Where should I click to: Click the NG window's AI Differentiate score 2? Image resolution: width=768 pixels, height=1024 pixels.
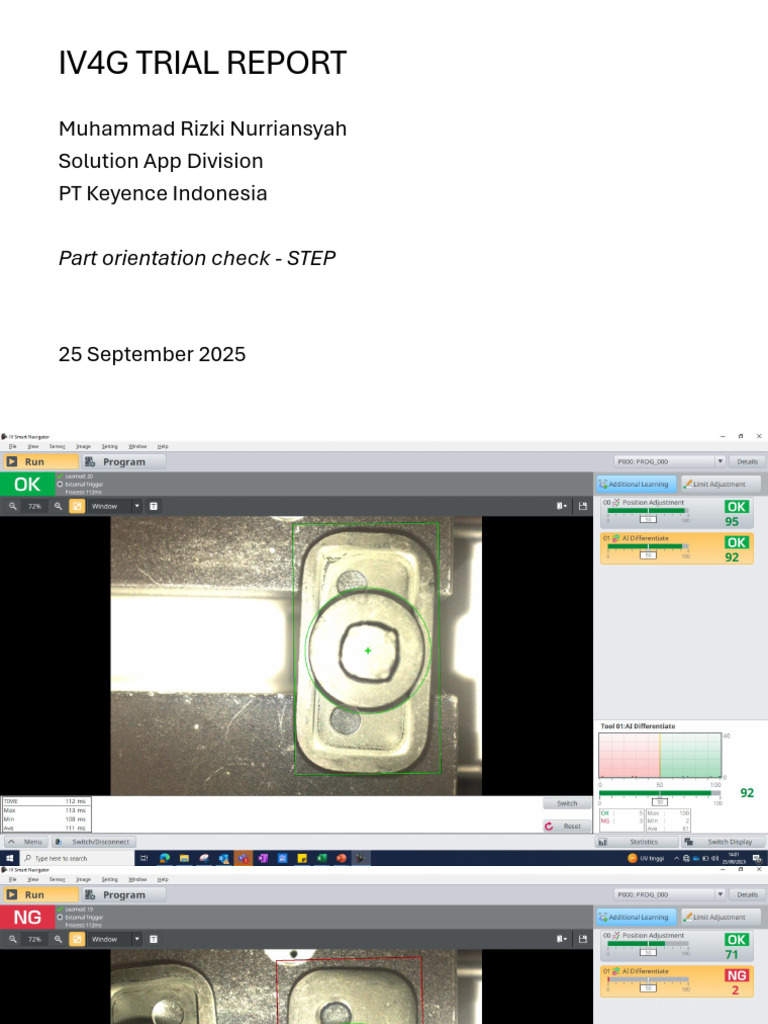point(735,990)
